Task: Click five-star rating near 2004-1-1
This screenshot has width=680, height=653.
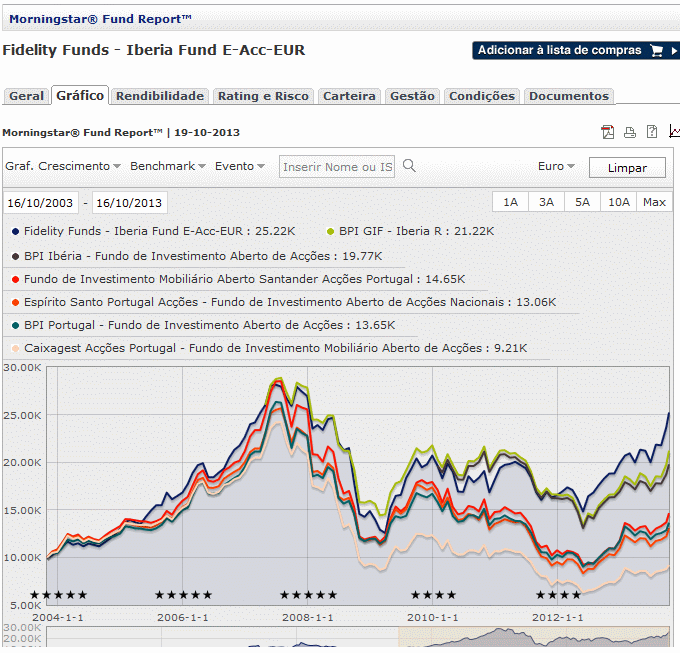Action: click(59, 595)
